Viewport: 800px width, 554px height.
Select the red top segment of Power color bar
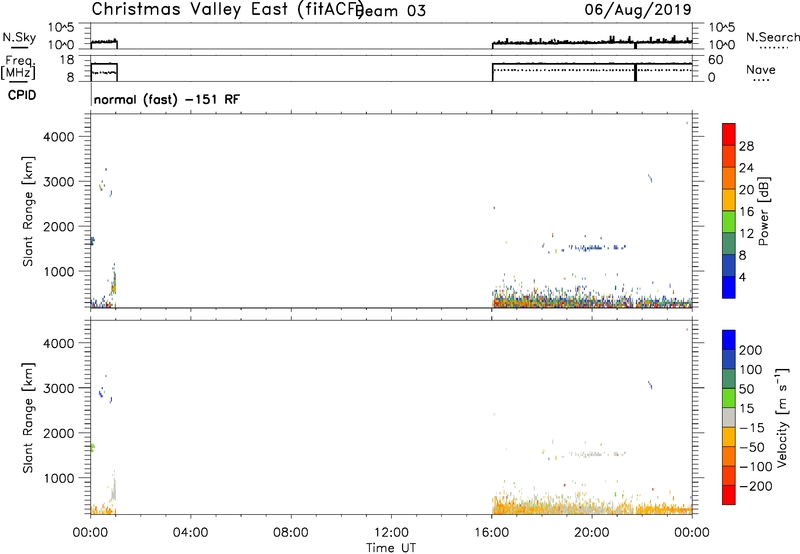pyautogui.click(x=729, y=134)
